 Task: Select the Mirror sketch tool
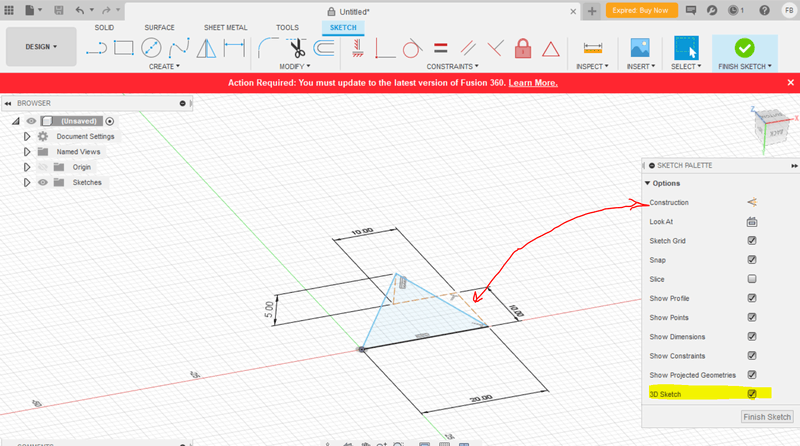coord(206,48)
